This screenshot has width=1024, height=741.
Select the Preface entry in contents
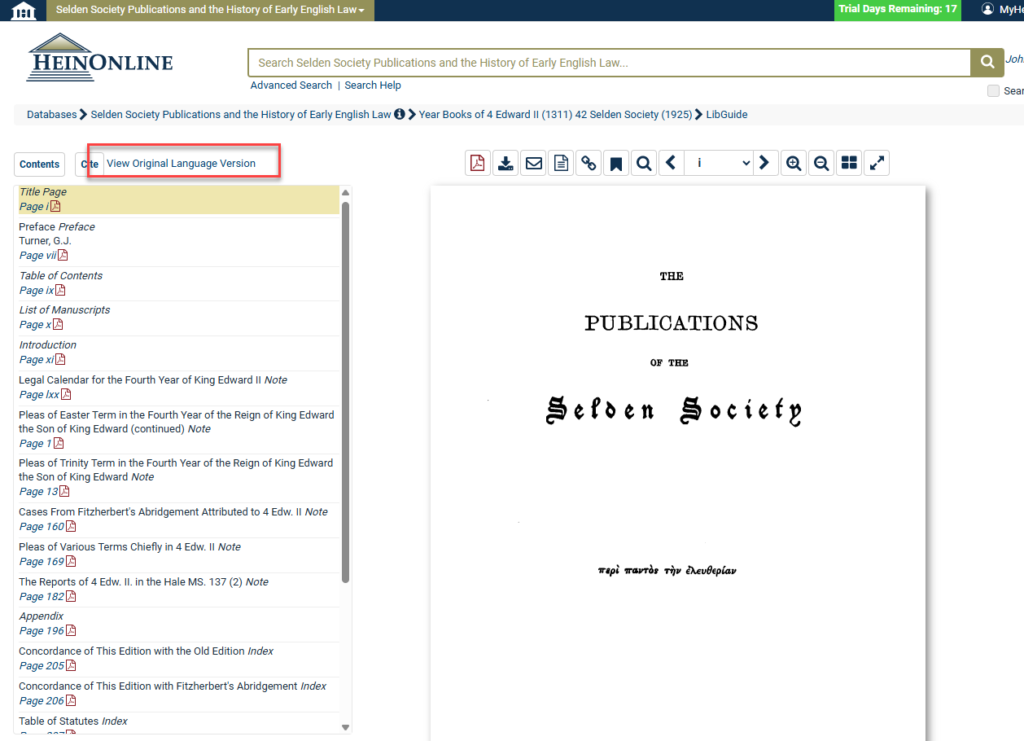pos(37,227)
